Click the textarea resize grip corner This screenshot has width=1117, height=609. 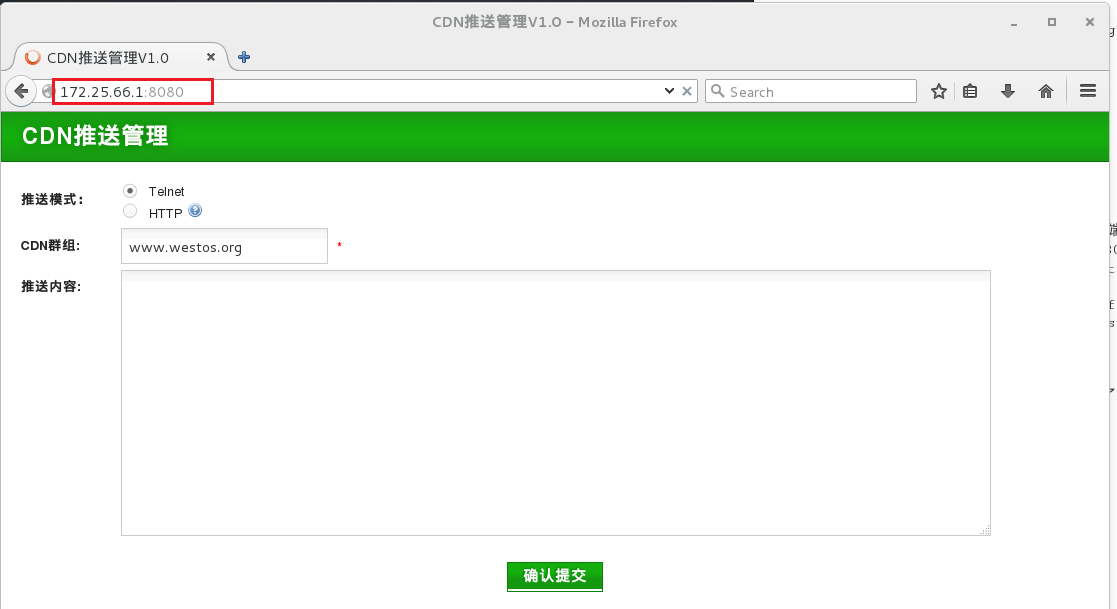pos(985,531)
